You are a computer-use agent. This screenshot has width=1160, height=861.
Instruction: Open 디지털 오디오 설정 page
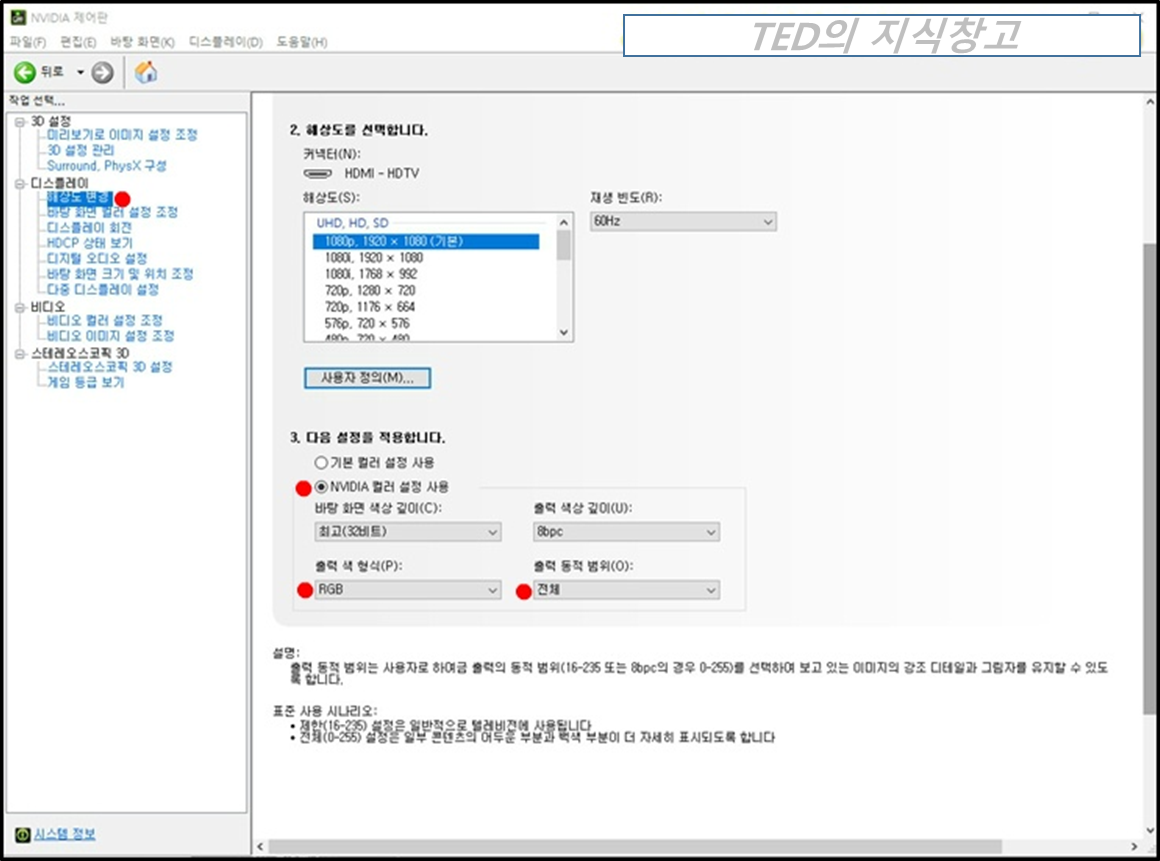coord(97,258)
